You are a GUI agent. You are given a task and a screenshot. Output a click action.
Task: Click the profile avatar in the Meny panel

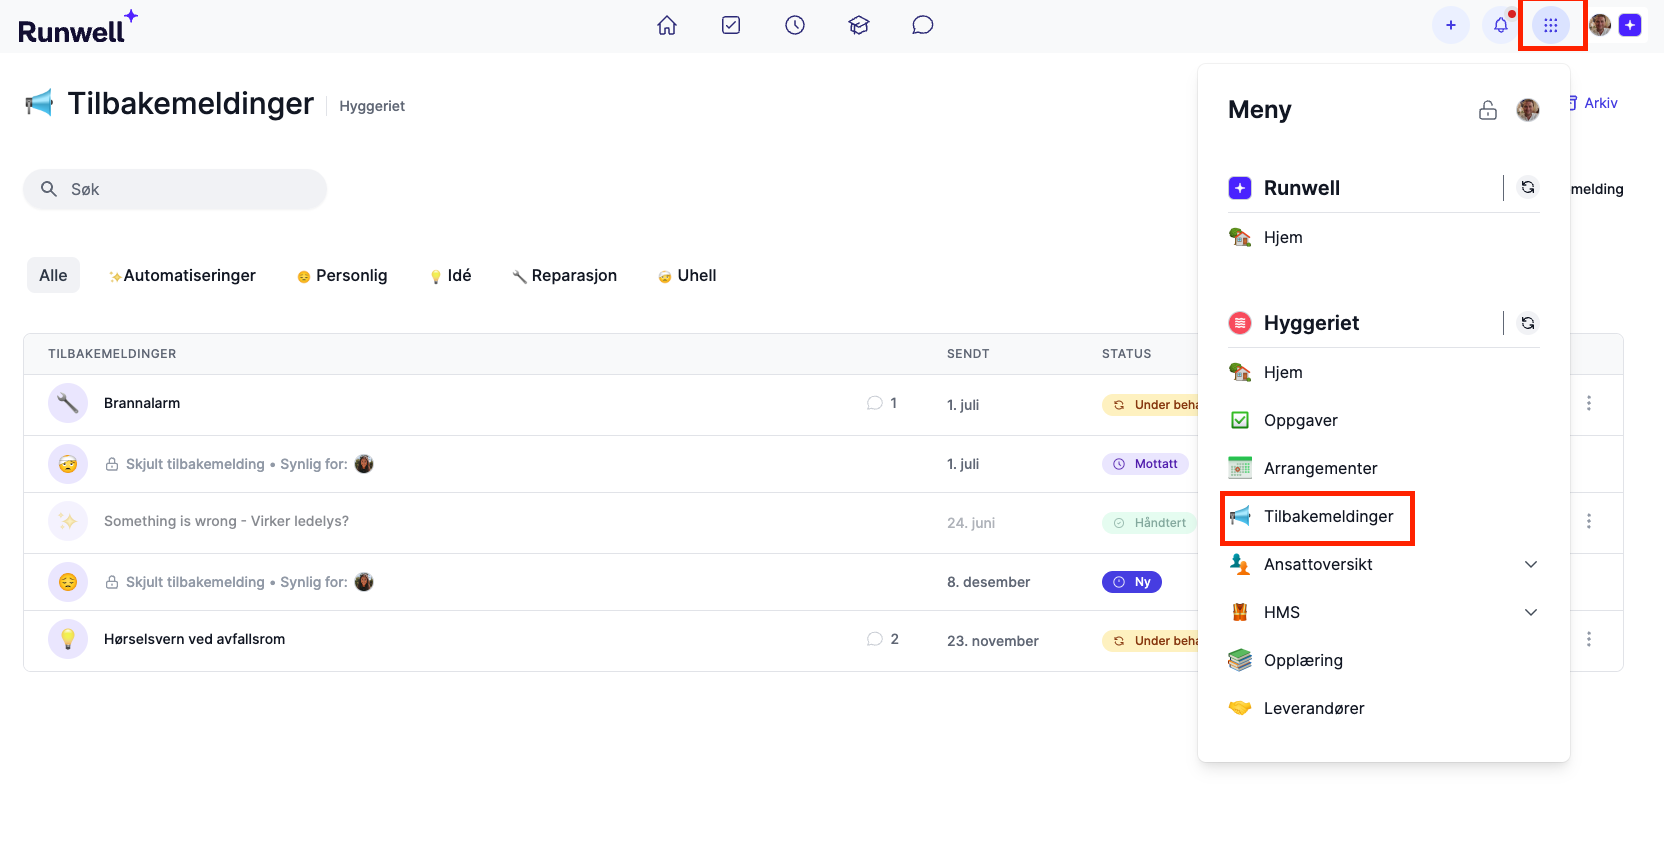[1528, 110]
